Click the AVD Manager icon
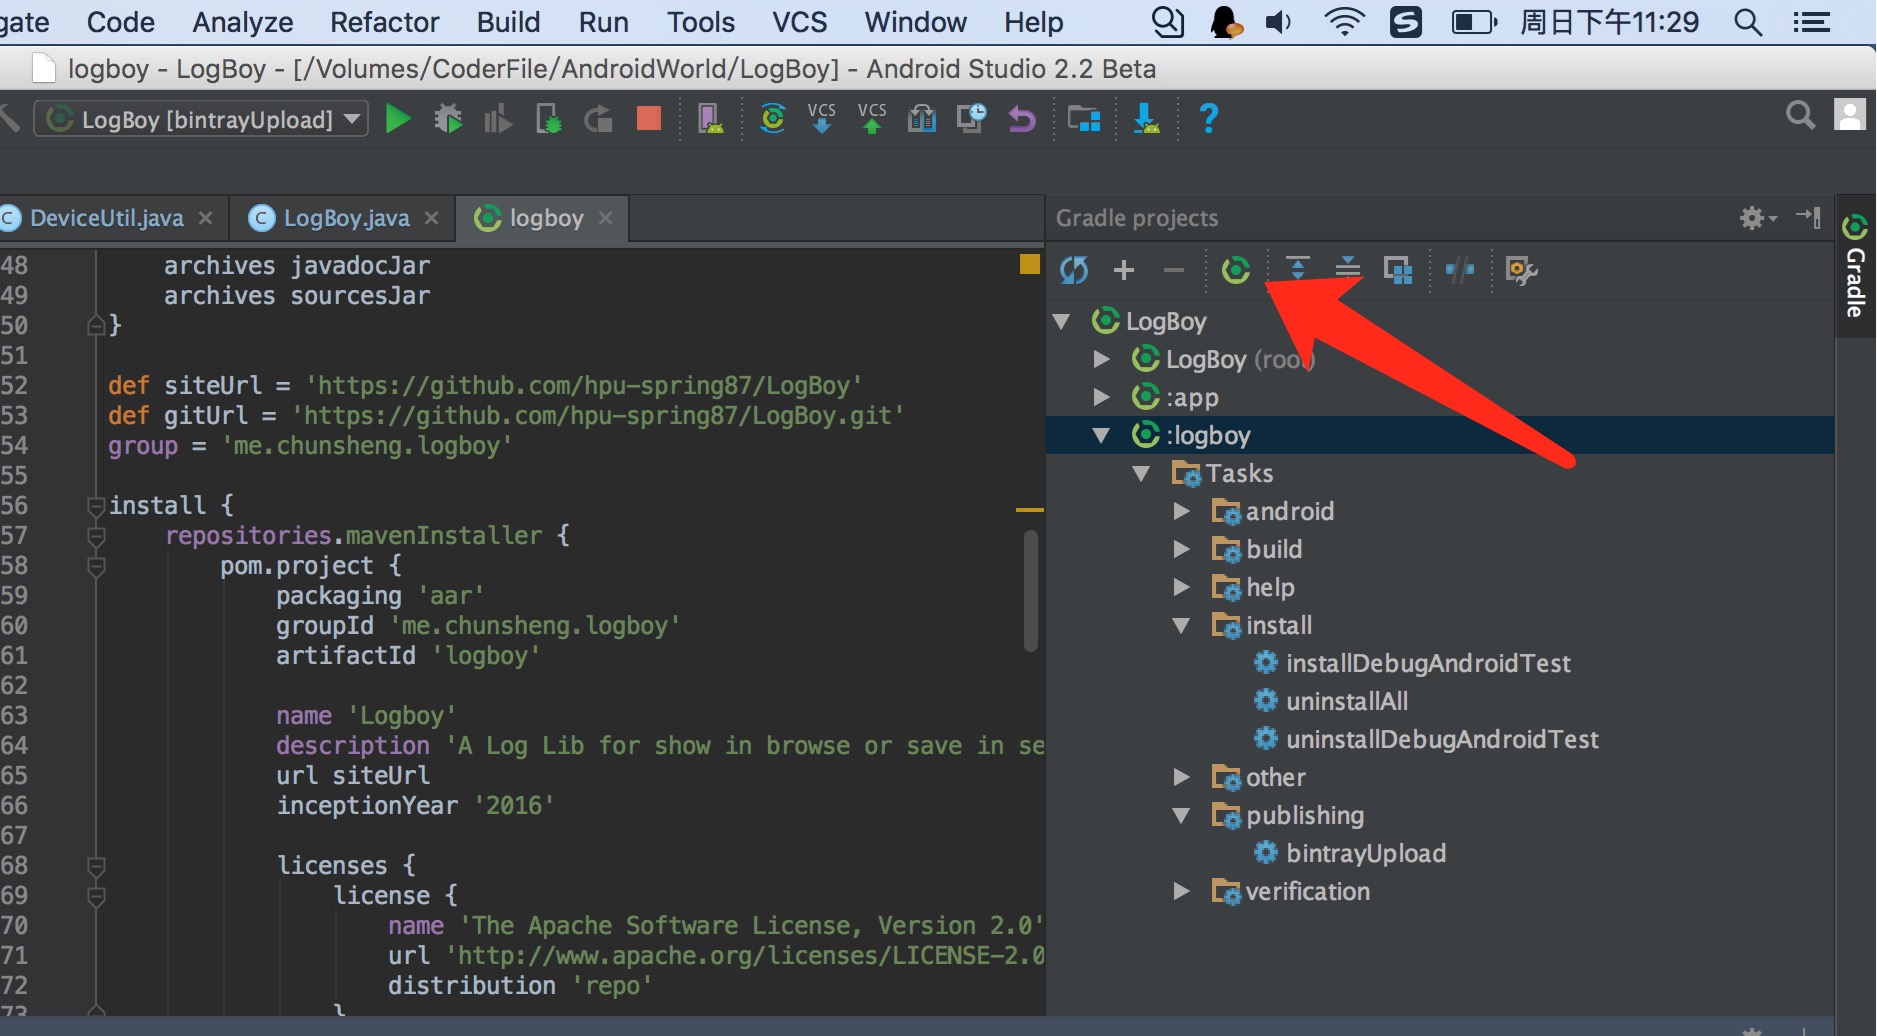This screenshot has width=1877, height=1036. tap(710, 119)
